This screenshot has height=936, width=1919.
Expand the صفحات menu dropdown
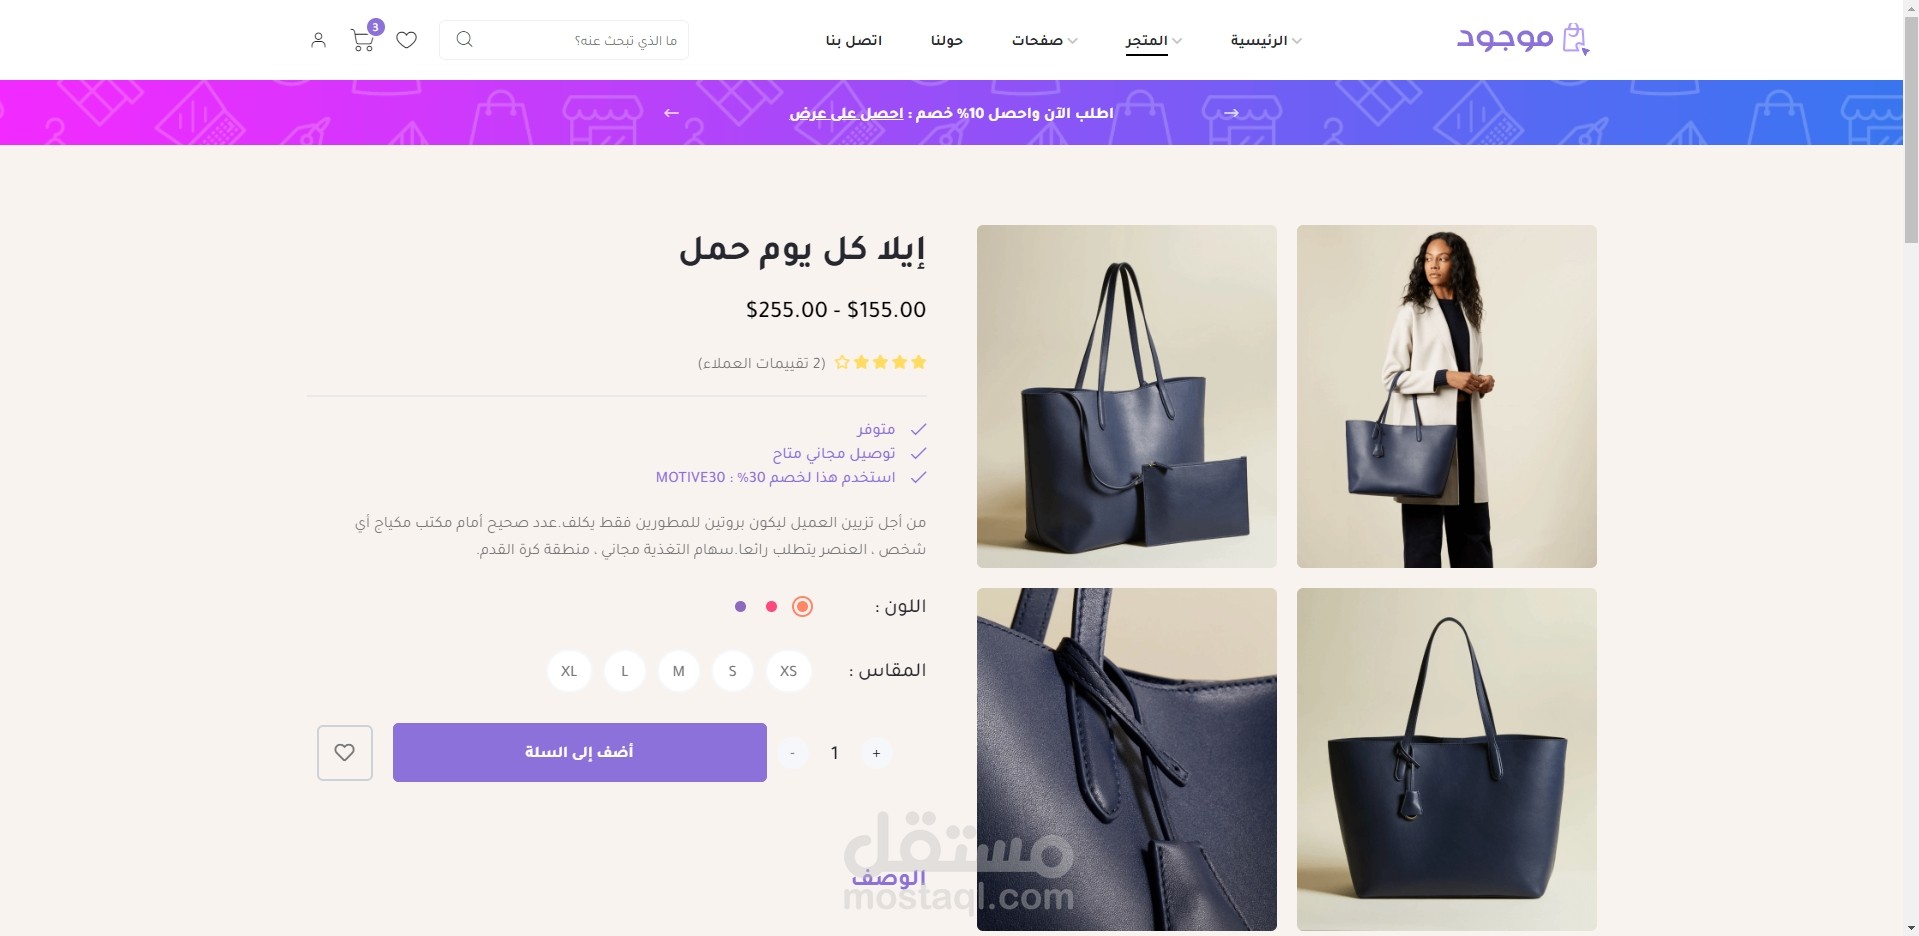pyautogui.click(x=1044, y=41)
